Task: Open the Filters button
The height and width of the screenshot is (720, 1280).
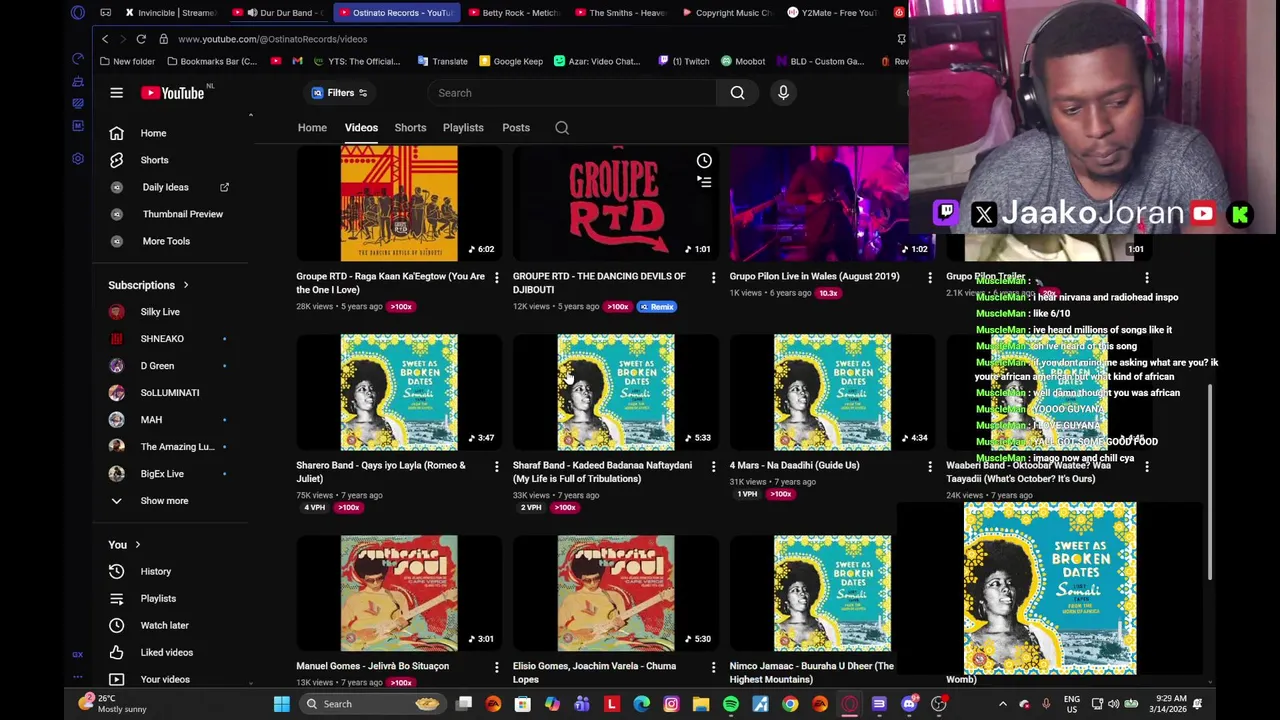Action: click(340, 93)
